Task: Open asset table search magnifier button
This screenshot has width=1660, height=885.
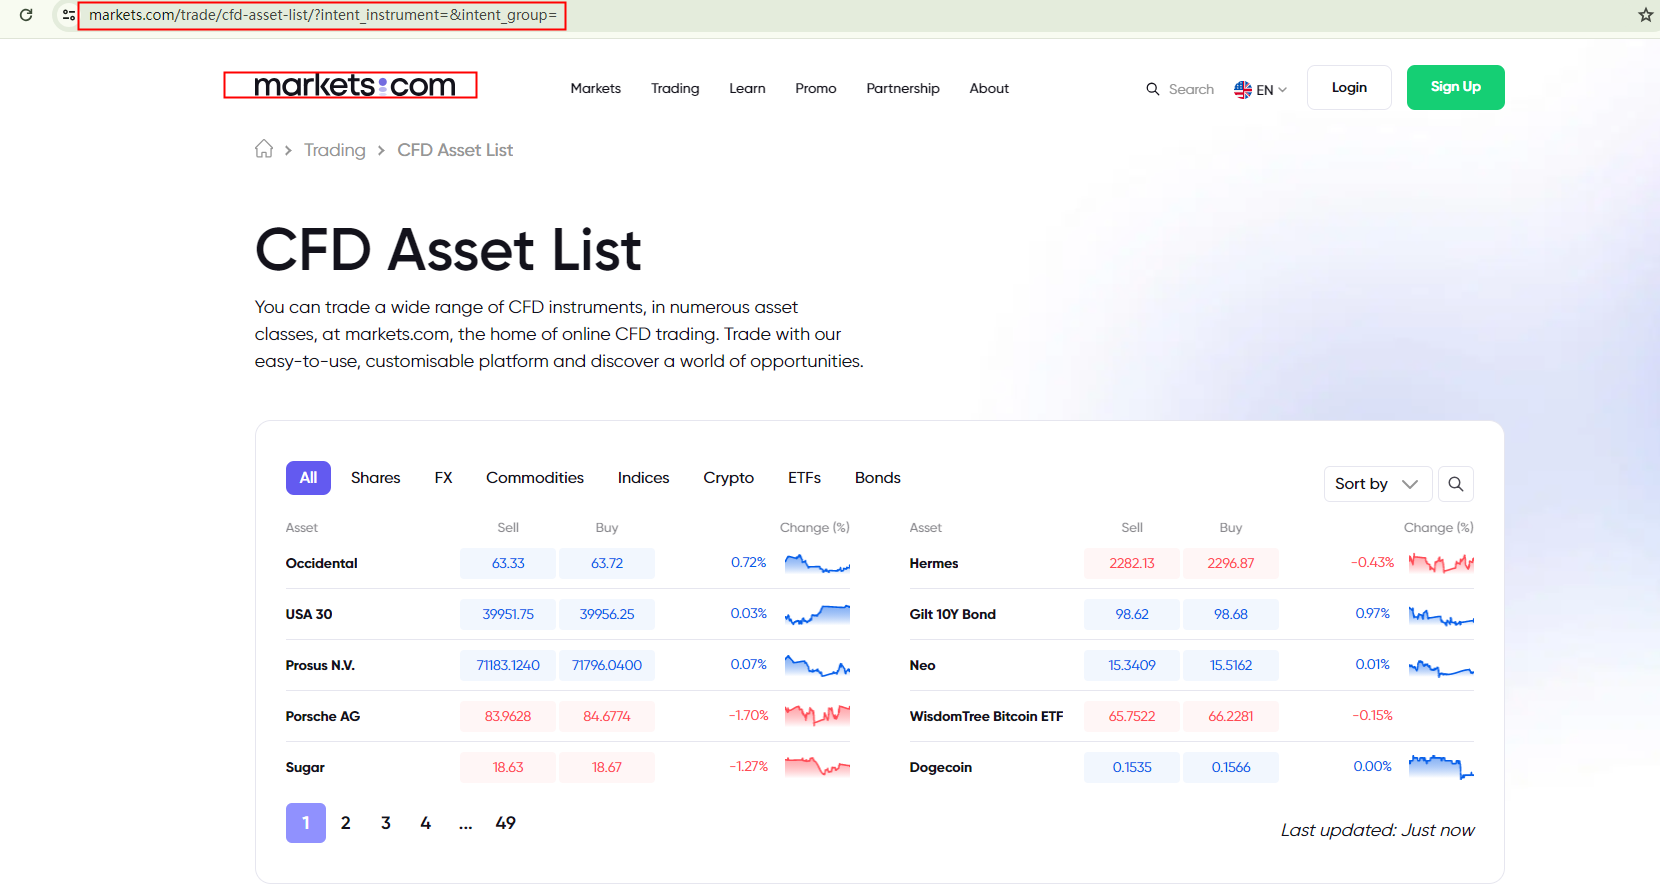Action: [1456, 484]
